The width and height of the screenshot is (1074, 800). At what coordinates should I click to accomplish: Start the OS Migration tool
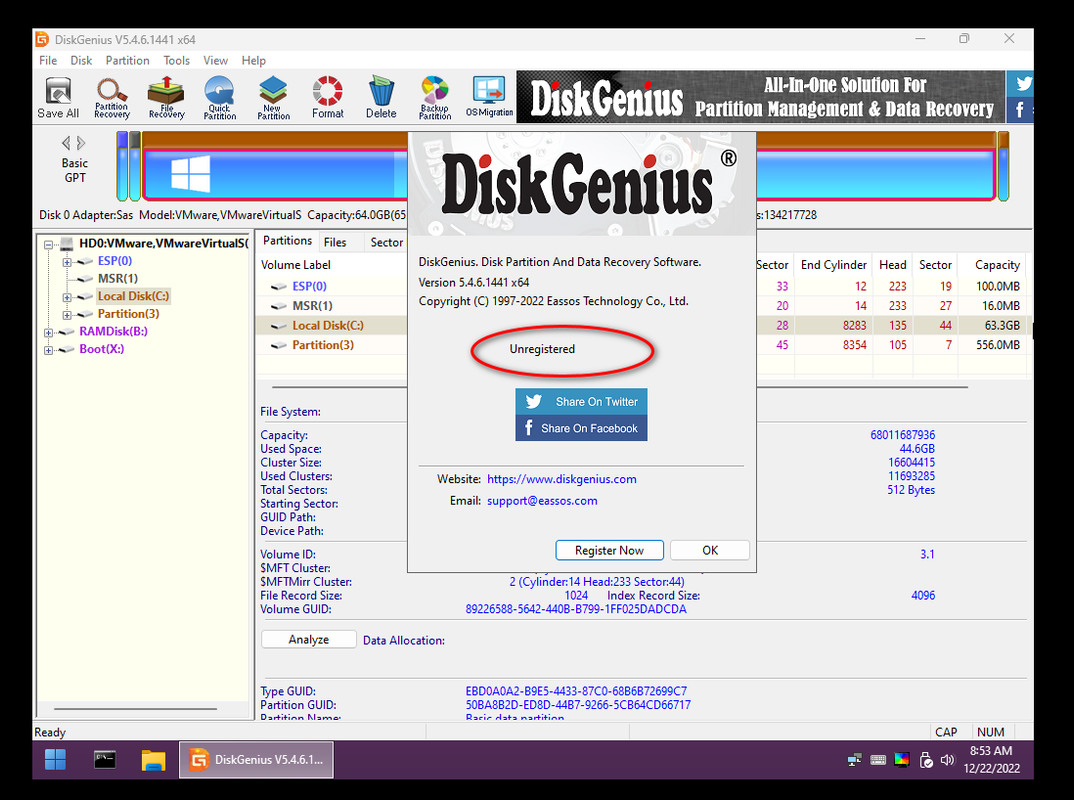tap(489, 98)
